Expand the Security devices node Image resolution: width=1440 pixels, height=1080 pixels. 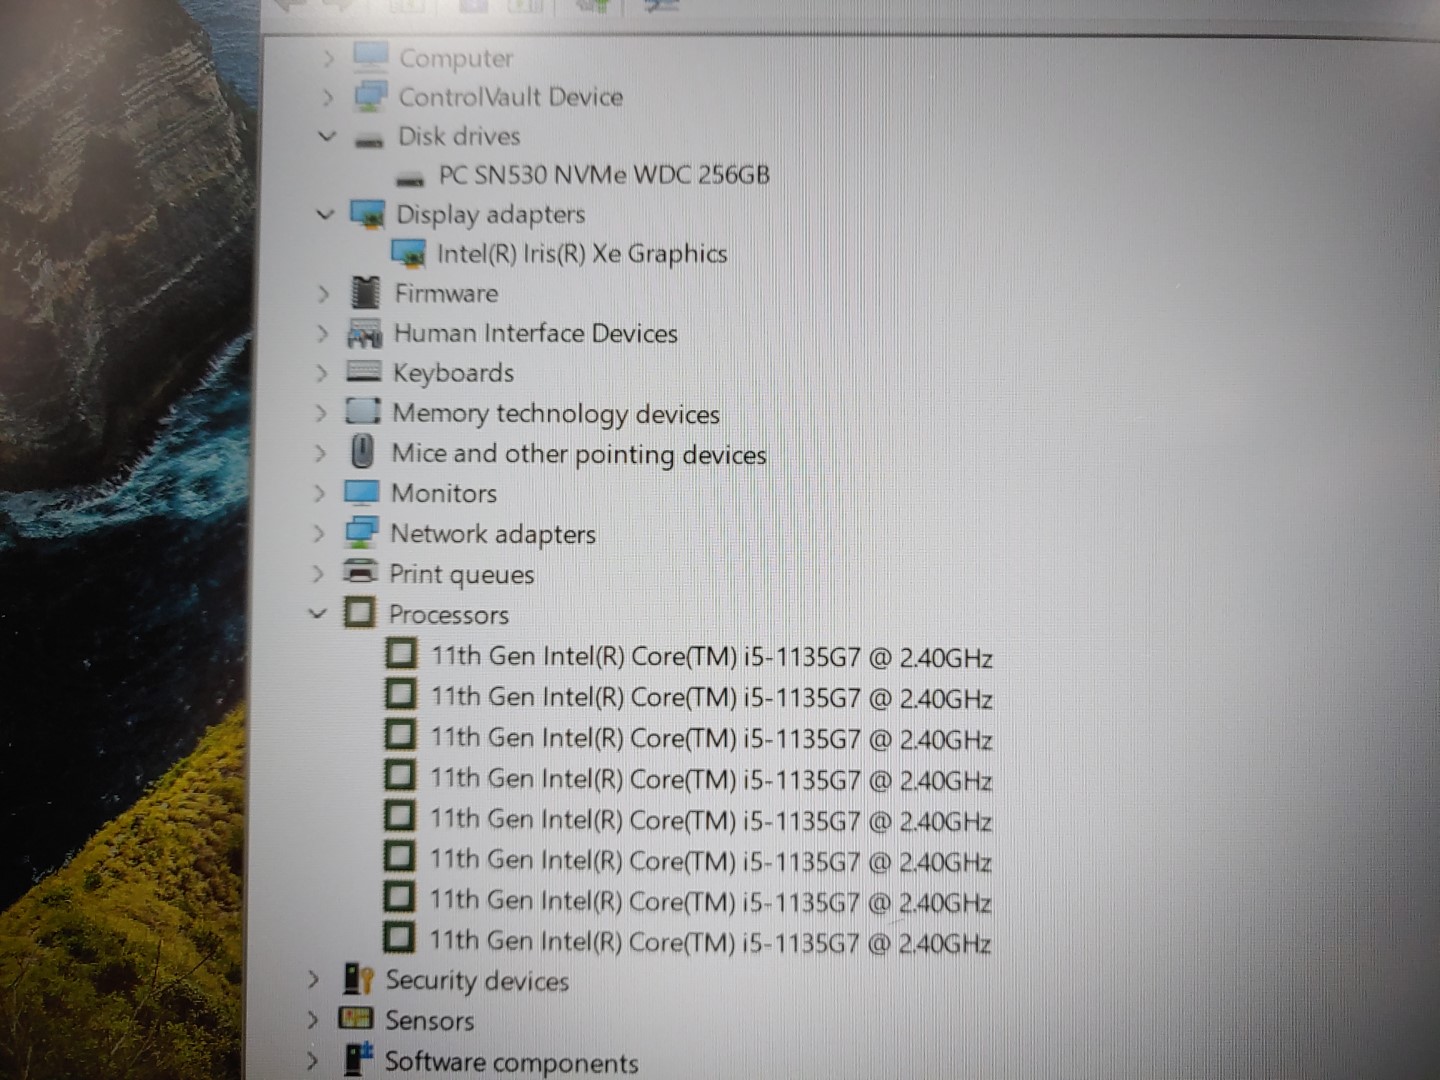point(313,980)
